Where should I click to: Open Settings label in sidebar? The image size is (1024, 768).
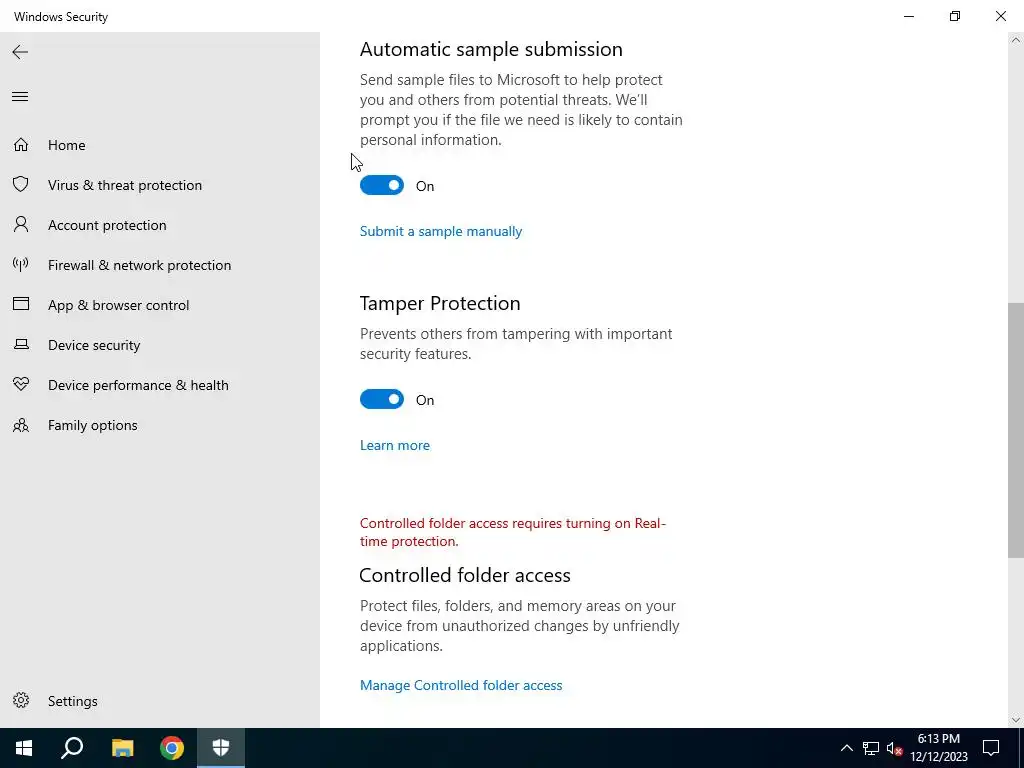72,701
